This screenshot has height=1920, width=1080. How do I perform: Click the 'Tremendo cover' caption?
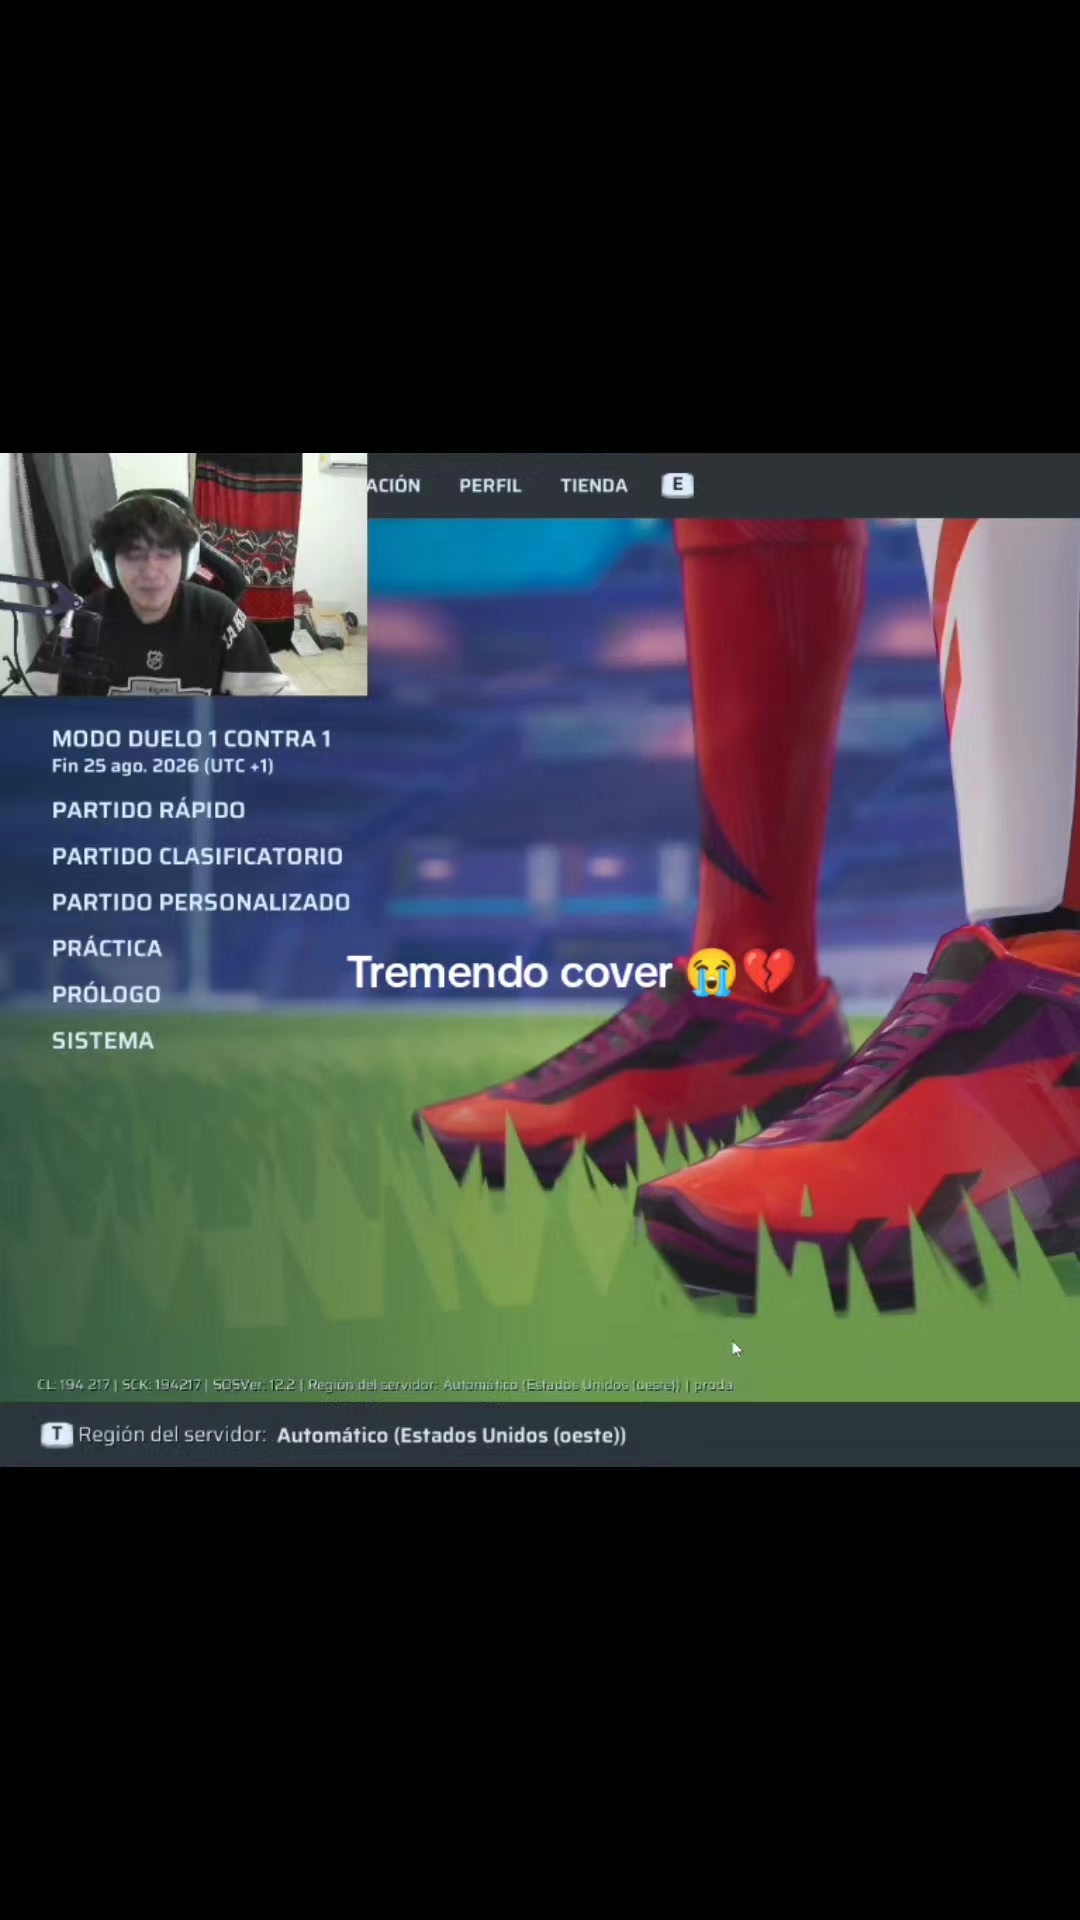pos(571,972)
